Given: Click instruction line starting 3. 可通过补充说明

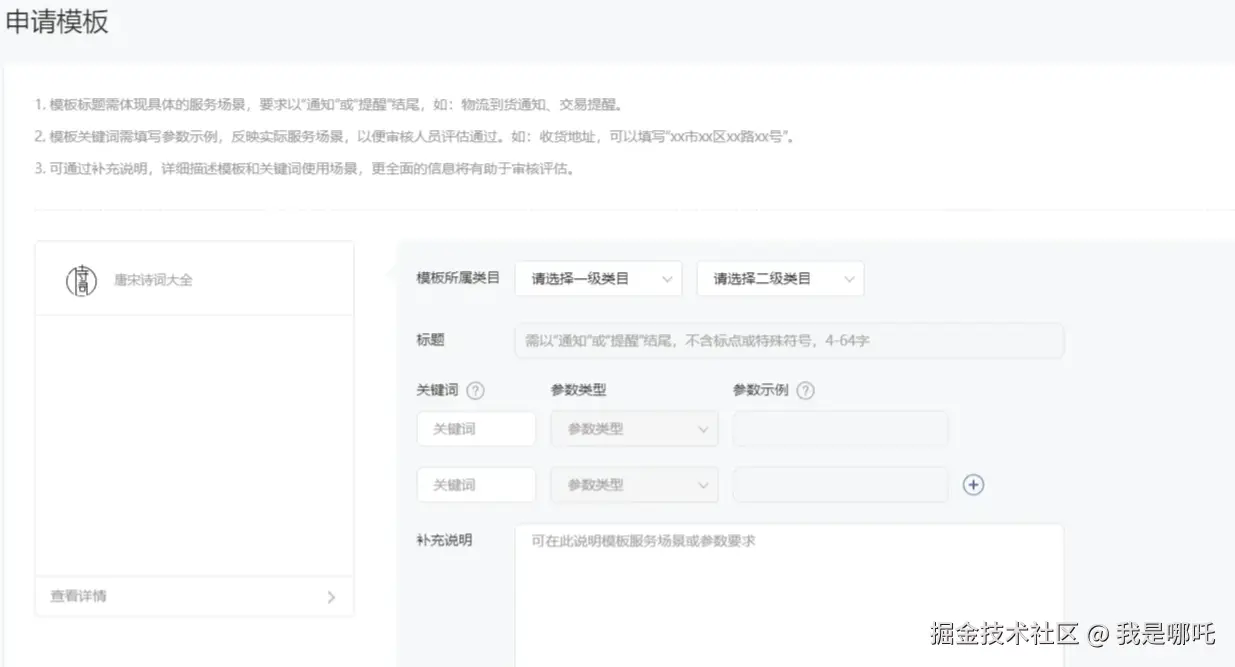Looking at the screenshot, I should point(306,168).
